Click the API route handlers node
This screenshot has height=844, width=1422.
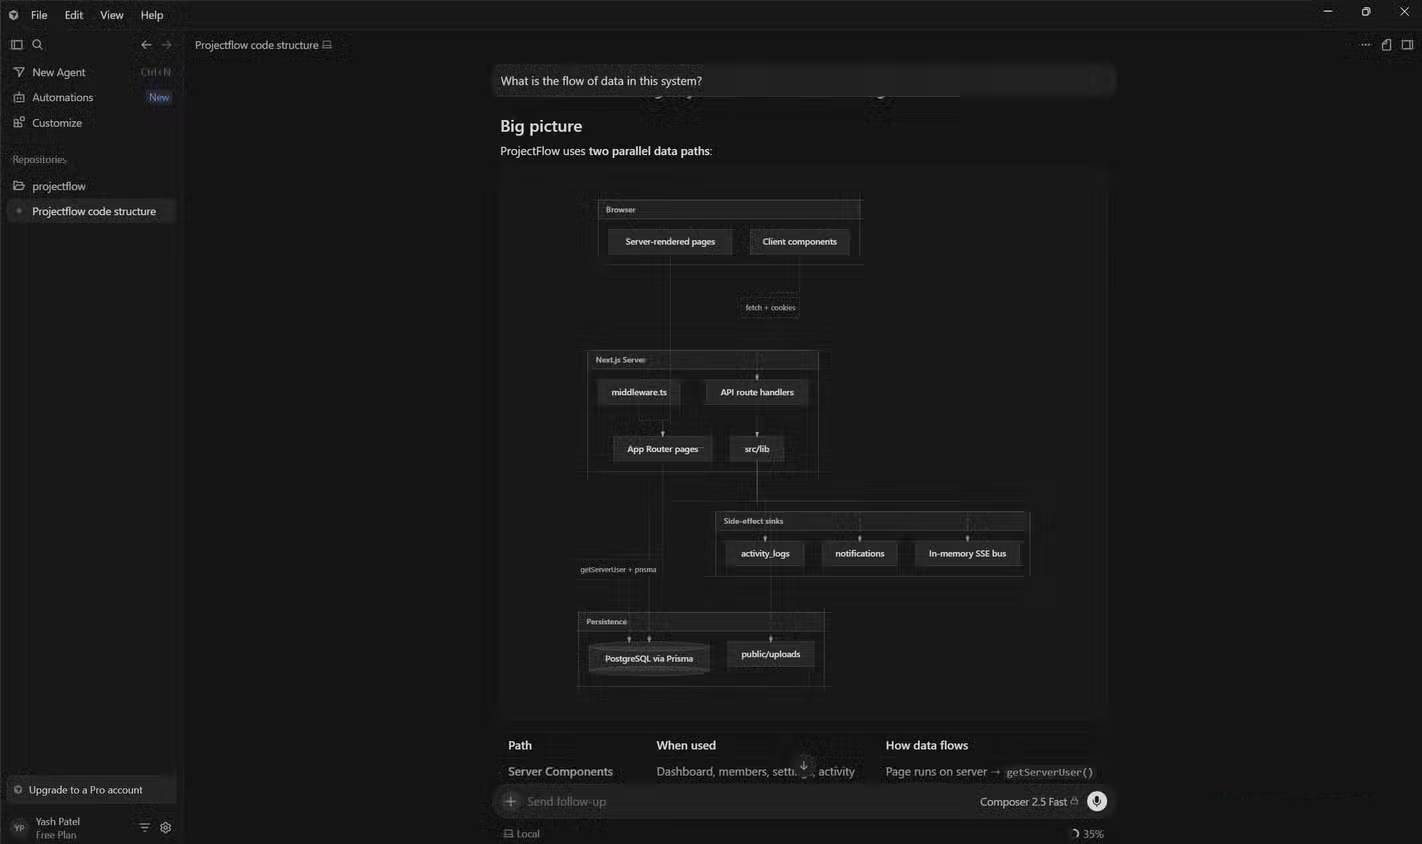[x=757, y=392]
